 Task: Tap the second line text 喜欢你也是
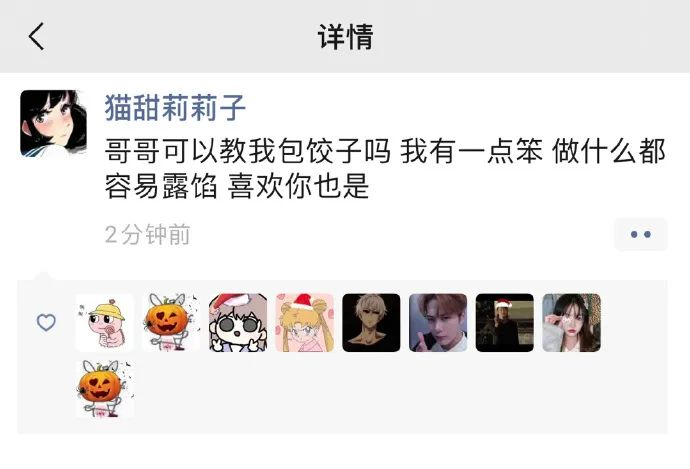coord(298,186)
